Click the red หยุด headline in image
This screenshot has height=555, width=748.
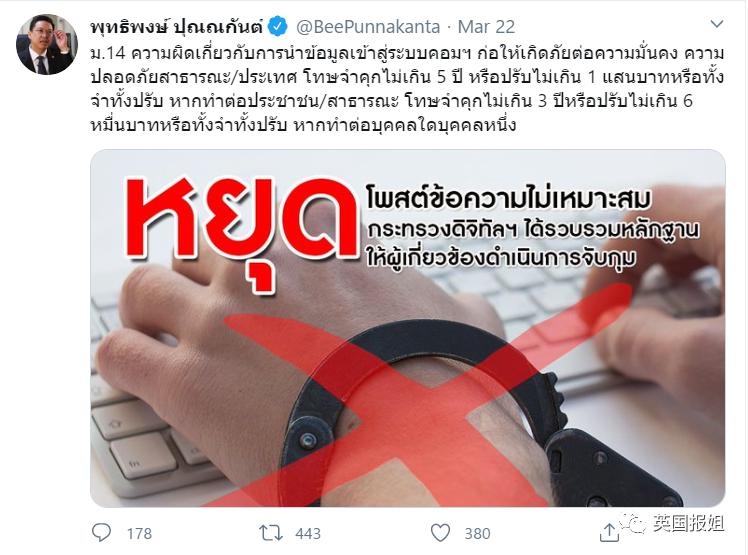(x=242, y=230)
